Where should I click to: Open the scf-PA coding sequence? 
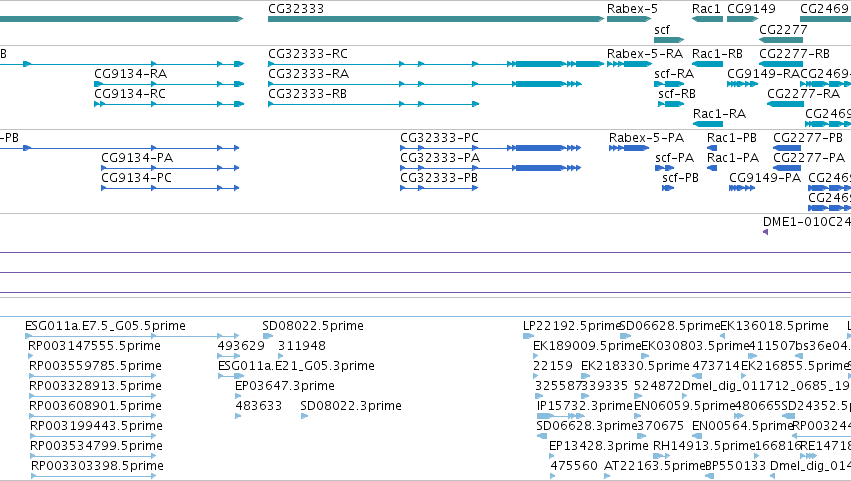(674, 158)
